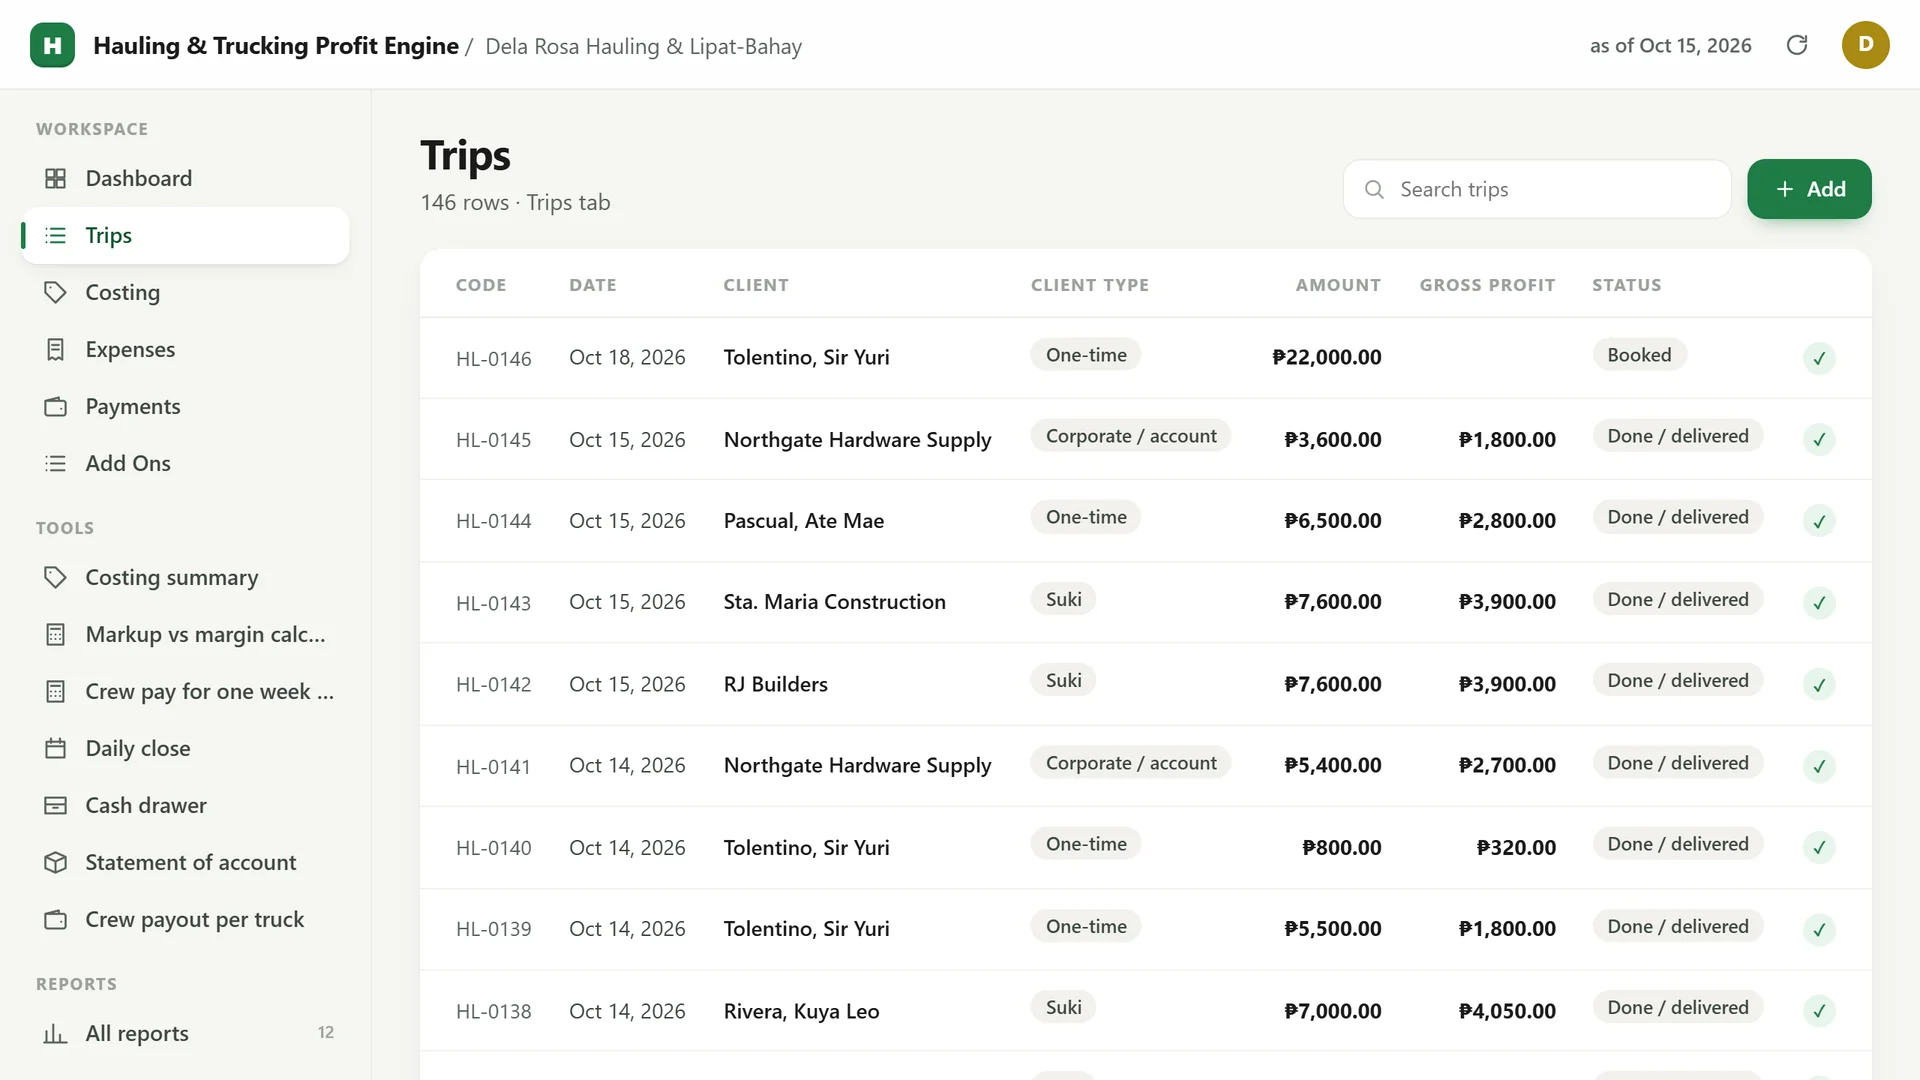Open Dashboard in the sidebar
Image resolution: width=1920 pixels, height=1080 pixels.
point(185,178)
